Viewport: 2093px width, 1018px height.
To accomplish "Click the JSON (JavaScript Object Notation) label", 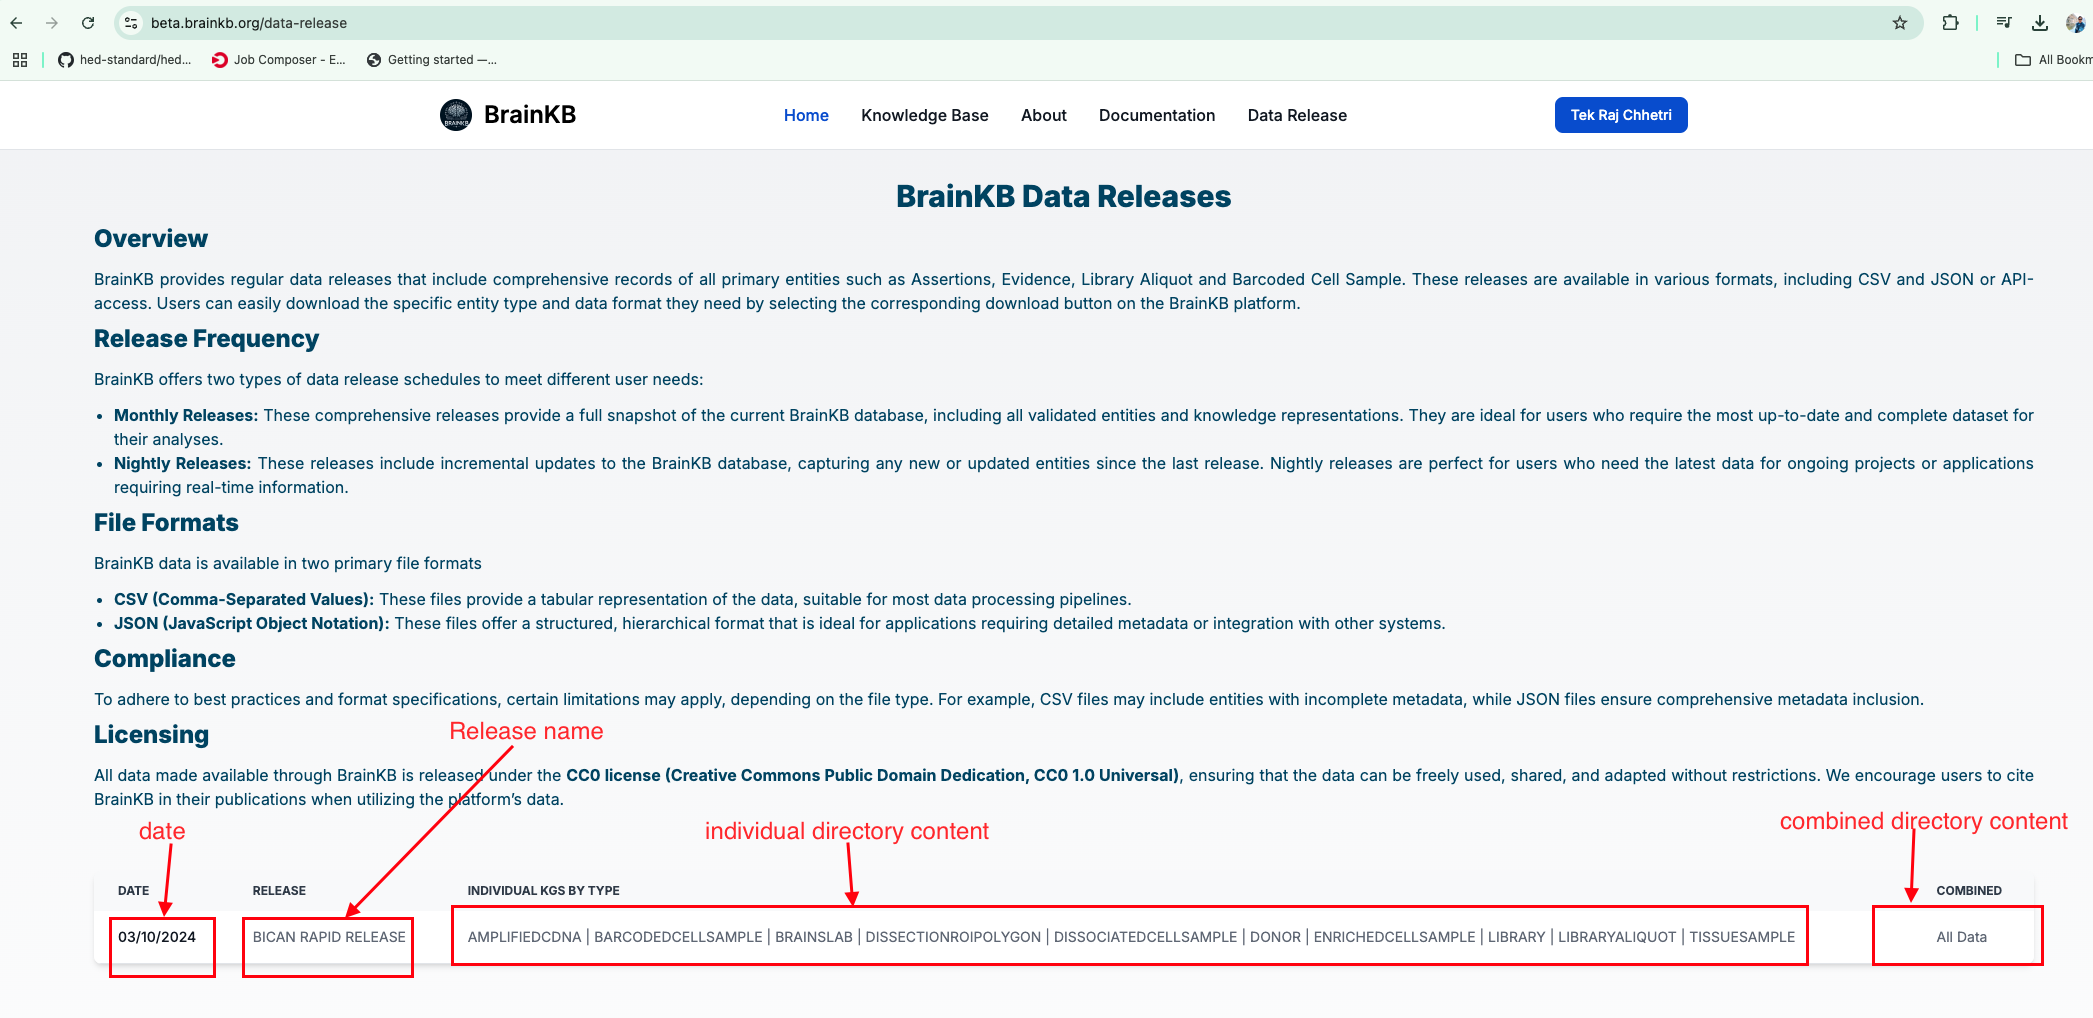I will point(252,623).
